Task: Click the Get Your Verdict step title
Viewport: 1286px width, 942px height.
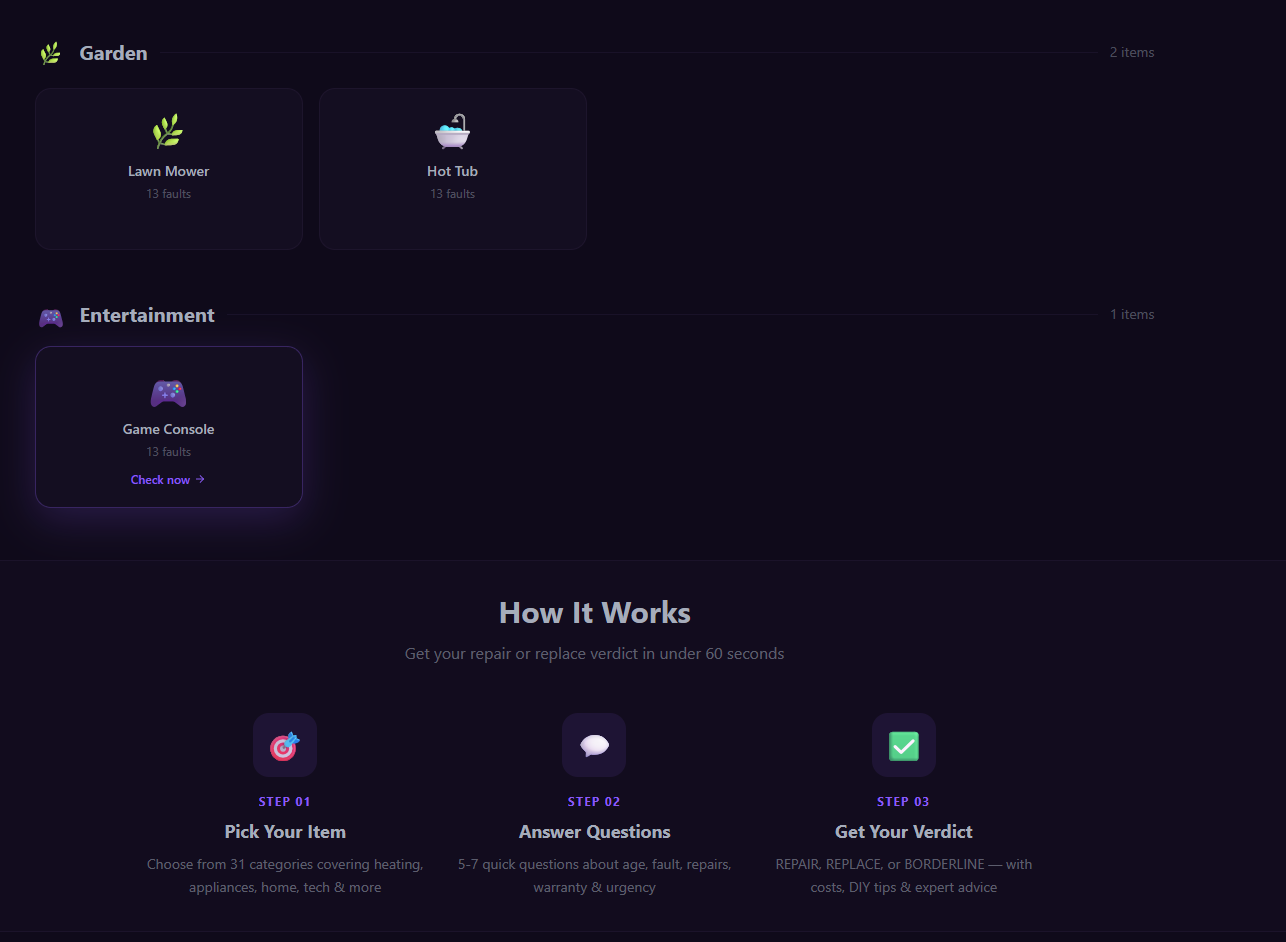Action: coord(903,832)
